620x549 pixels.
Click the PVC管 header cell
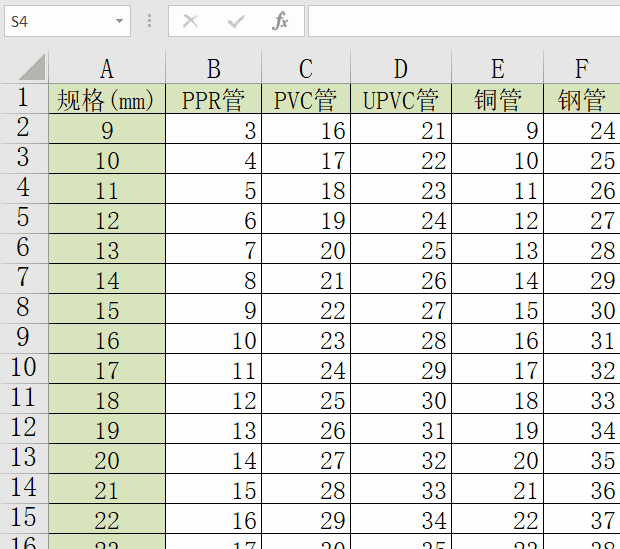tap(306, 99)
